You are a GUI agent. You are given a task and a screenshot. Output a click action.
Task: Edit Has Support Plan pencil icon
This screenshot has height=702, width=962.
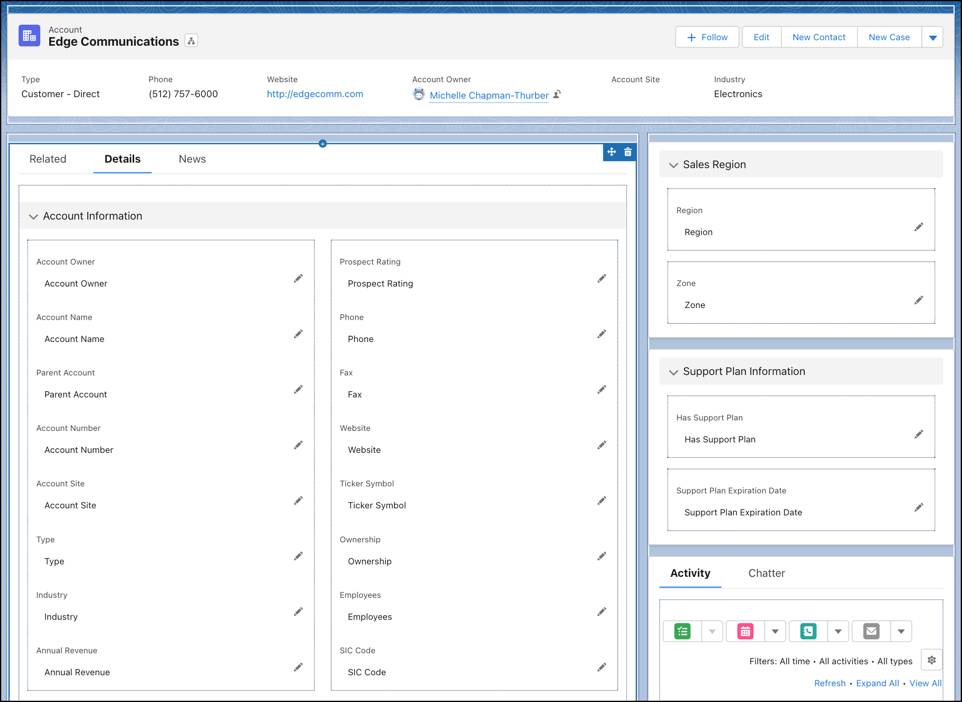tap(918, 434)
